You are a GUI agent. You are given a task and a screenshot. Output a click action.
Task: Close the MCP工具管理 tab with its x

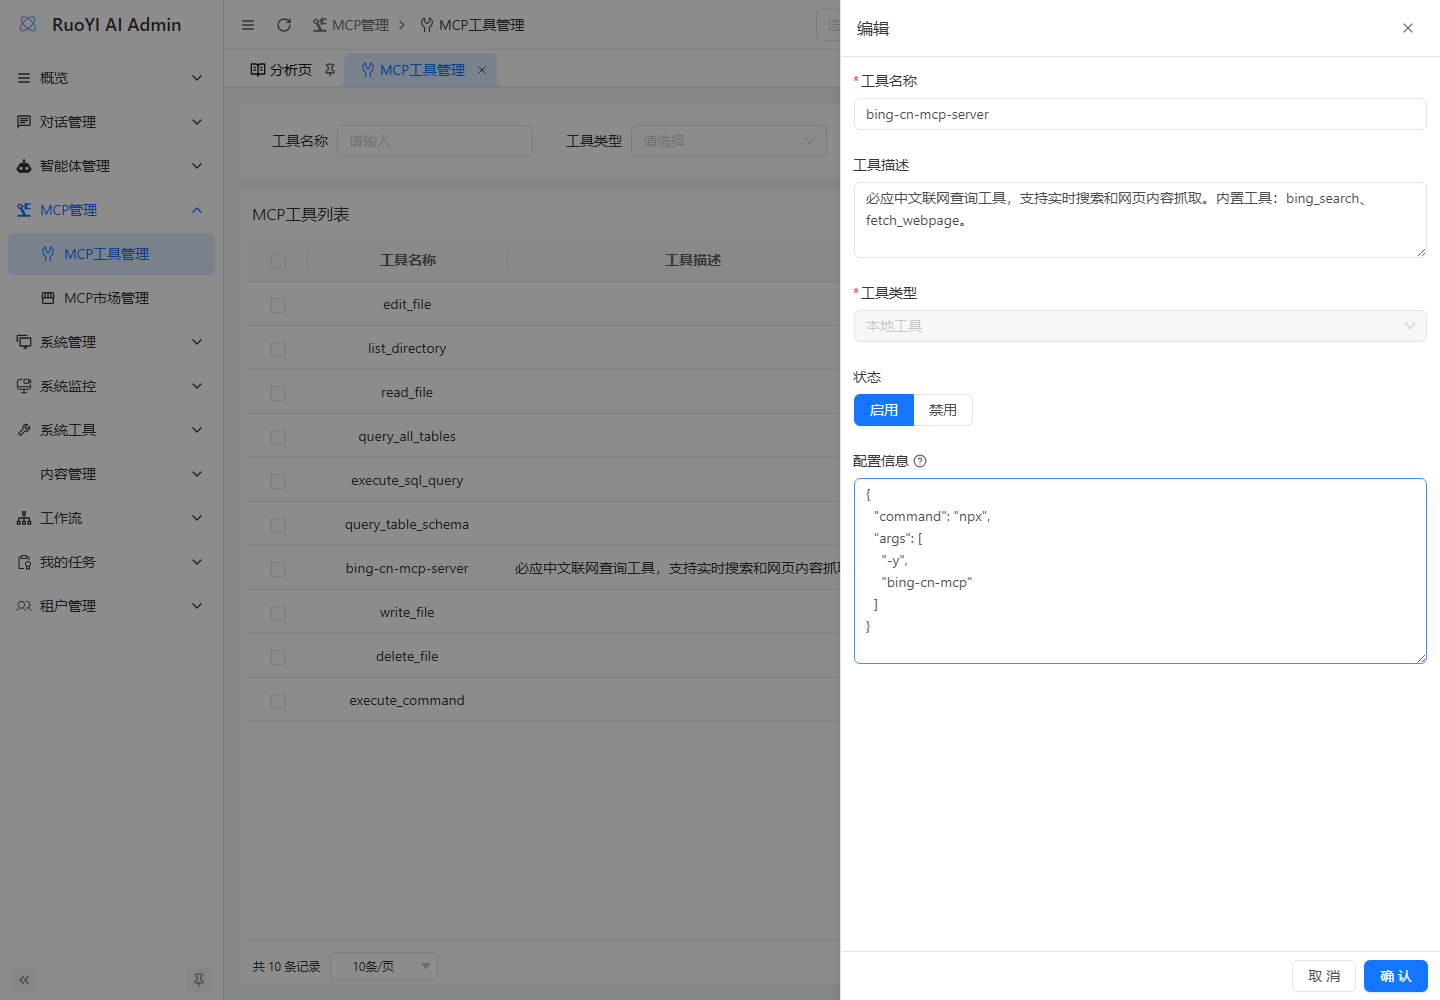click(x=482, y=70)
